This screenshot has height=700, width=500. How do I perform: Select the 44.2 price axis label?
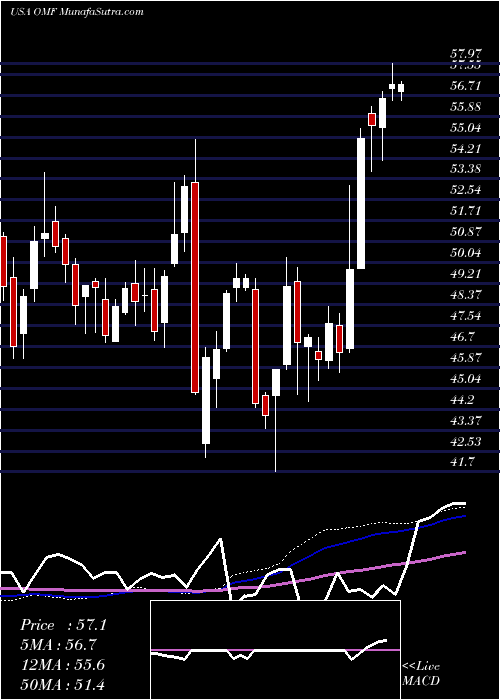pyautogui.click(x=463, y=400)
